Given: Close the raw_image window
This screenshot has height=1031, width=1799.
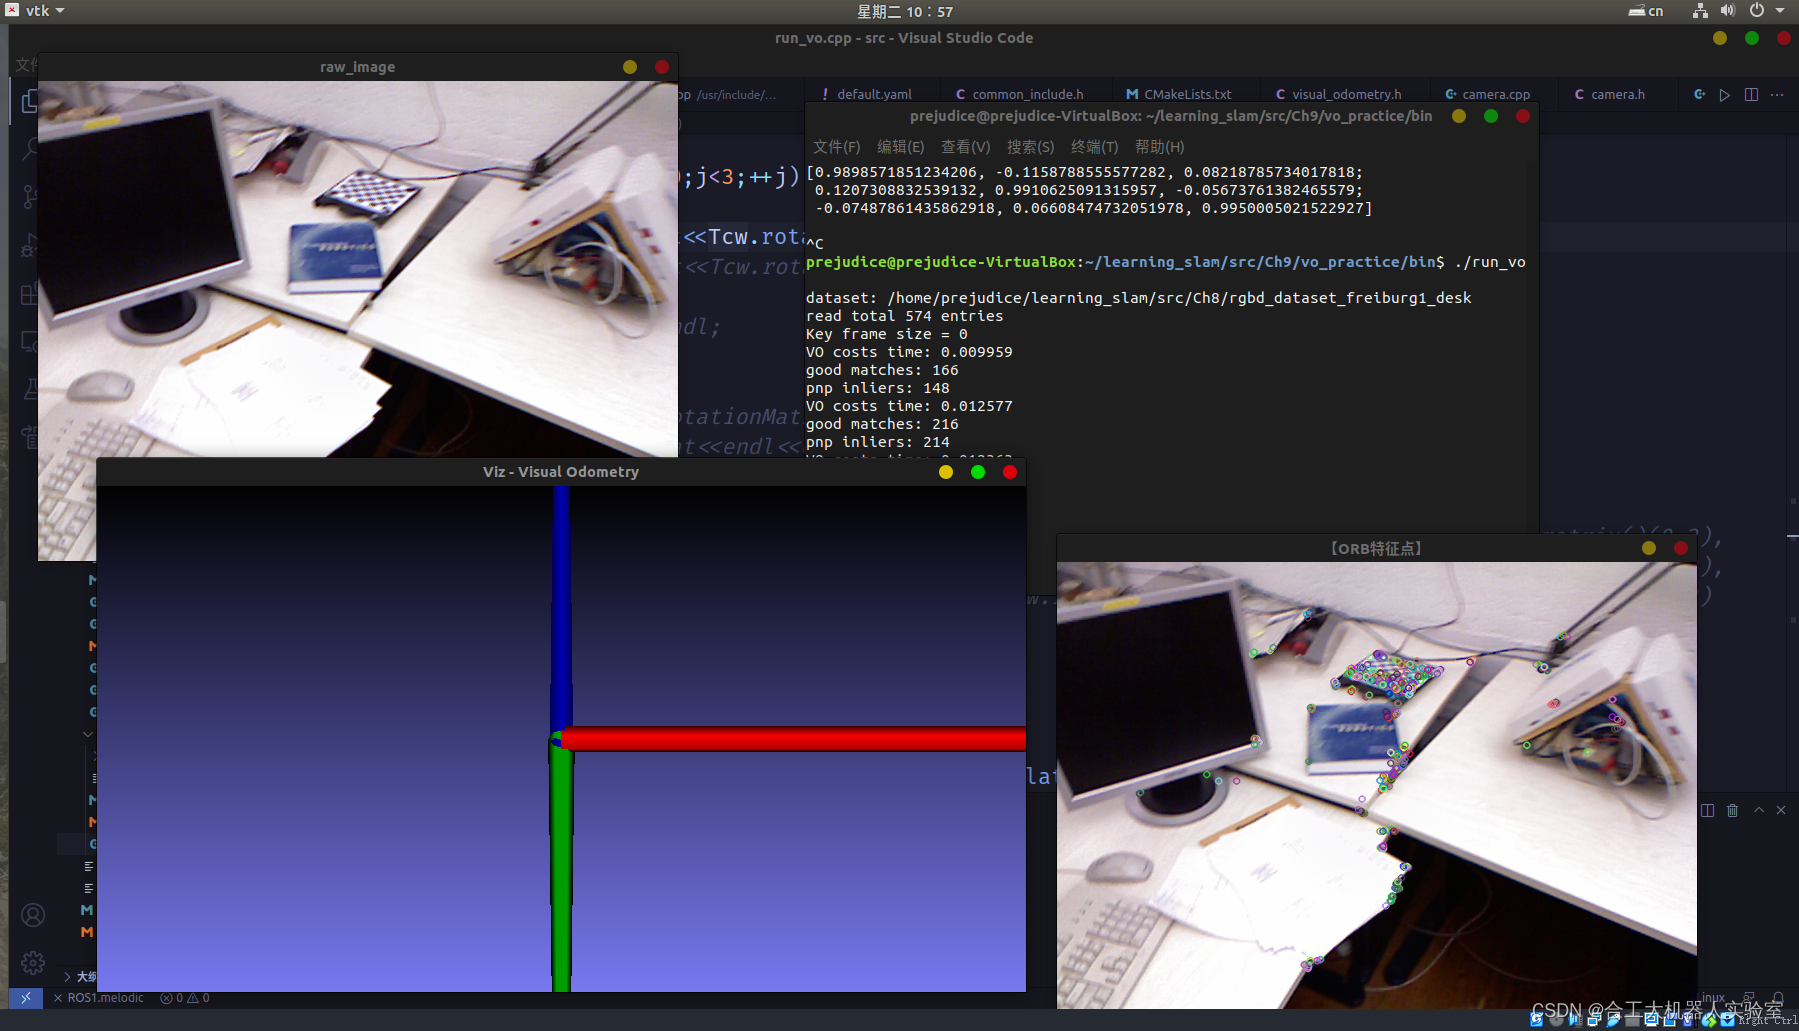Looking at the screenshot, I should click(x=662, y=67).
